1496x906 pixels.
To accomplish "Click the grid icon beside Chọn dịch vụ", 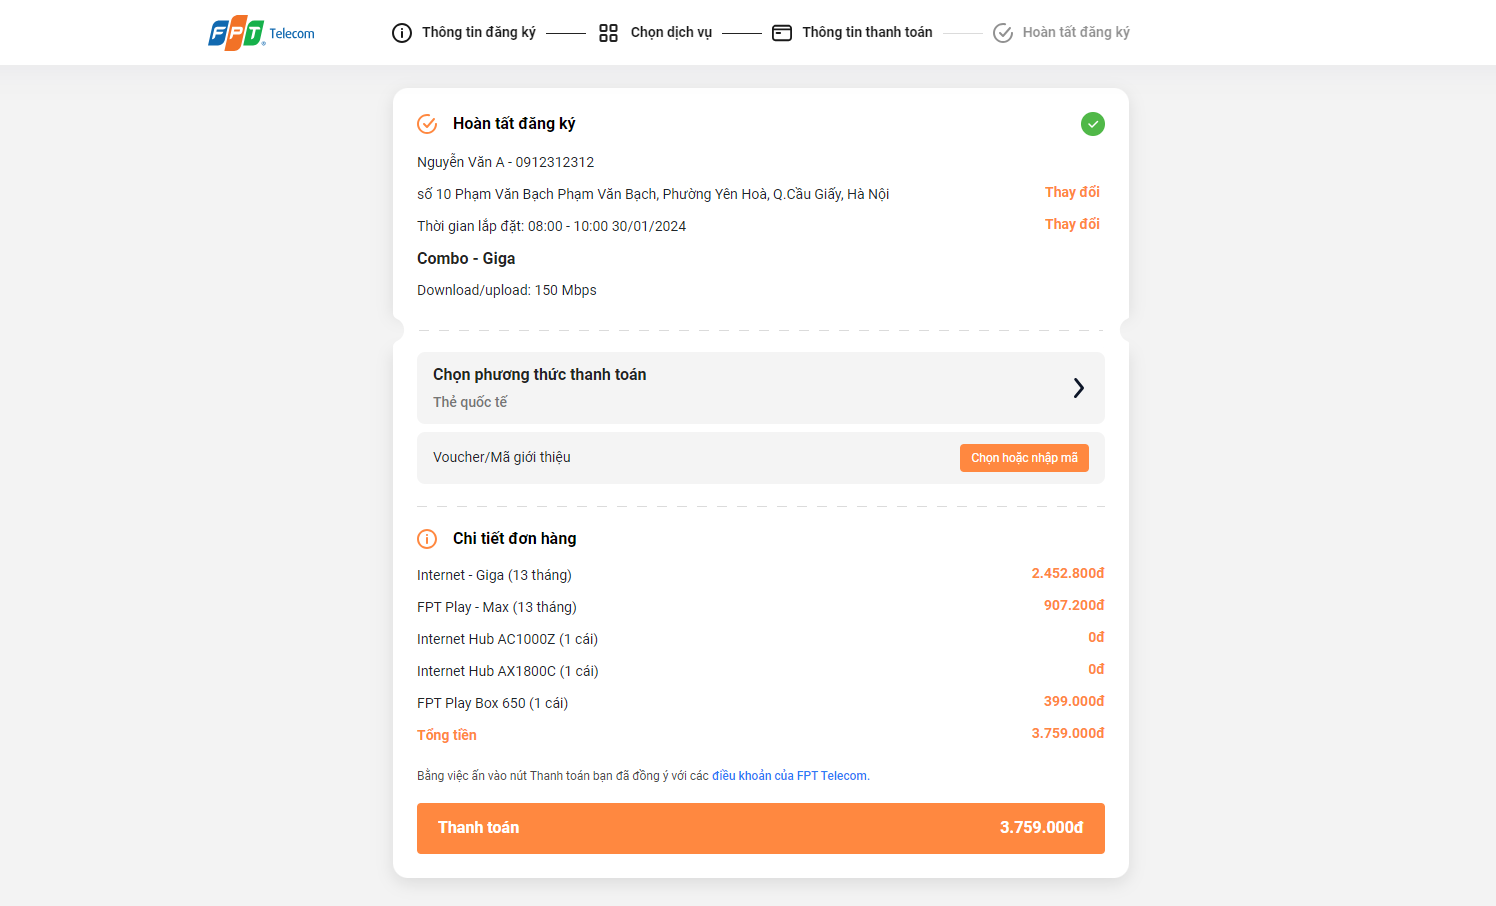I will pyautogui.click(x=608, y=33).
